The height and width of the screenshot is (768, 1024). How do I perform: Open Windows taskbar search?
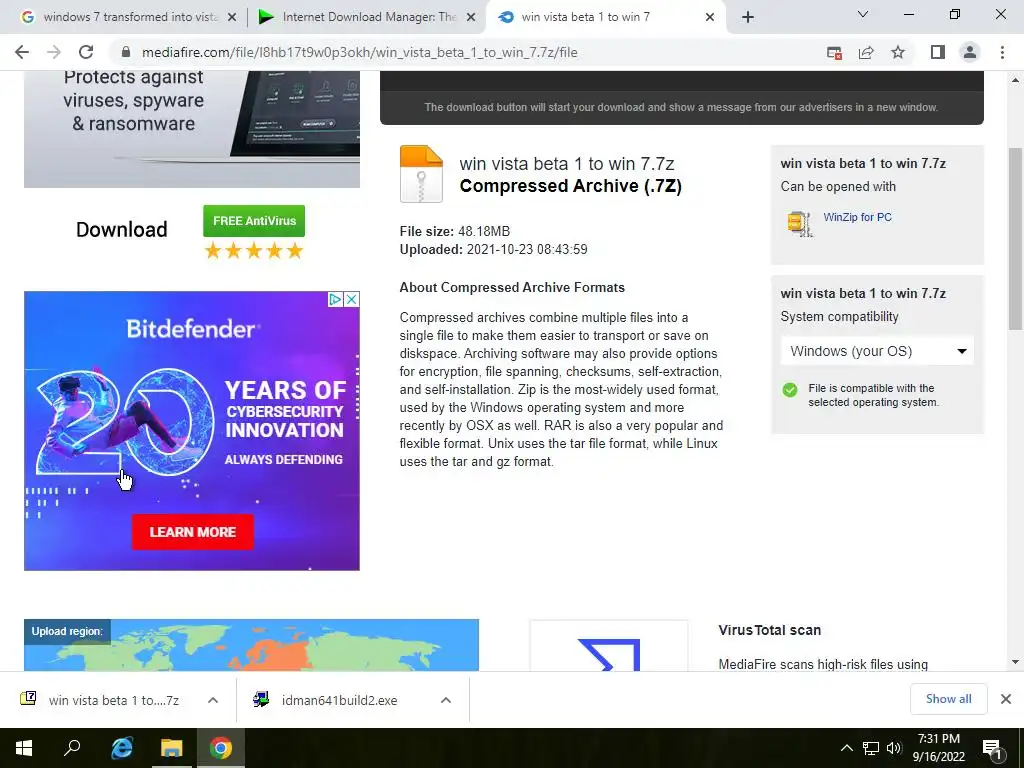click(x=72, y=748)
